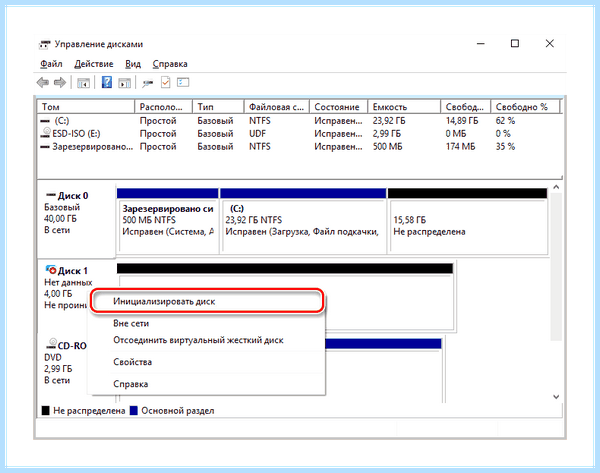Image resolution: width=600 pixels, height=473 pixels.
Task: Close the Disk Management window
Action: coord(550,44)
